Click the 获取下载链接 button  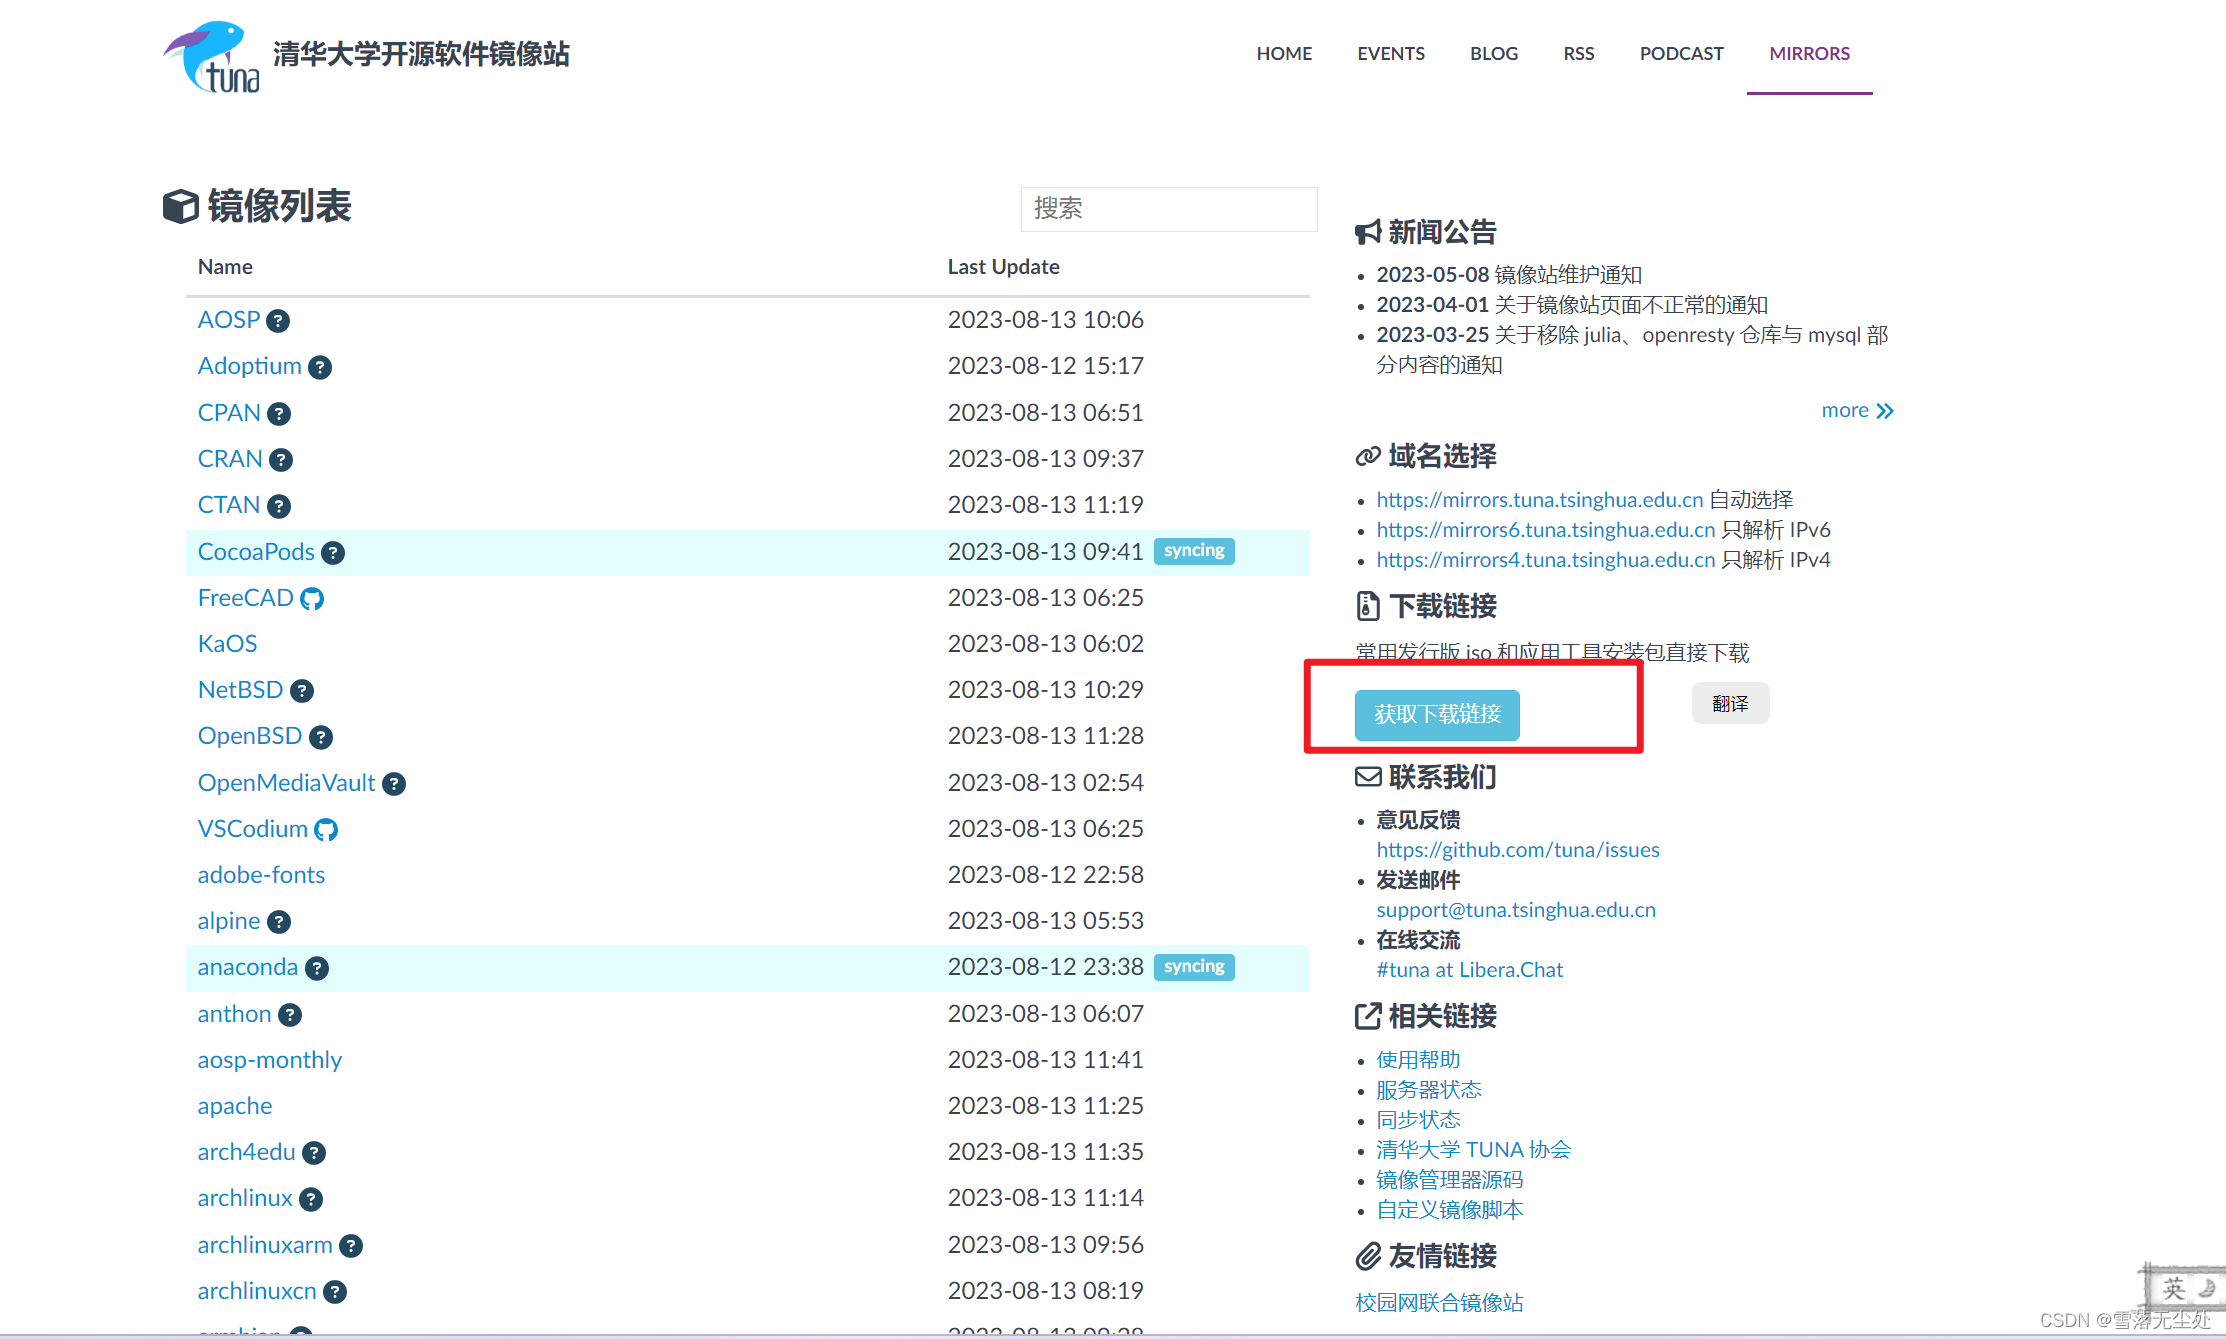[1437, 714]
